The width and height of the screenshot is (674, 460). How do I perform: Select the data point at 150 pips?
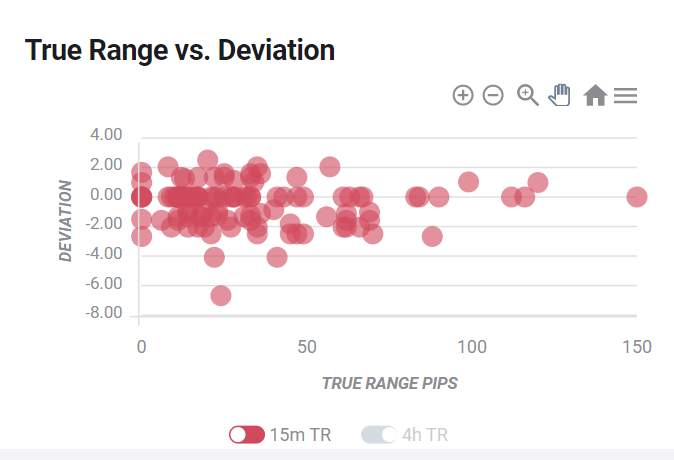637,197
